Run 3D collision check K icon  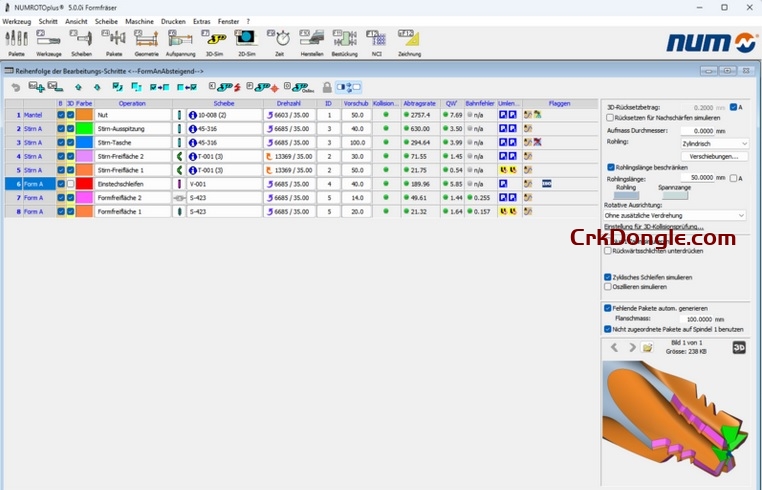225,88
